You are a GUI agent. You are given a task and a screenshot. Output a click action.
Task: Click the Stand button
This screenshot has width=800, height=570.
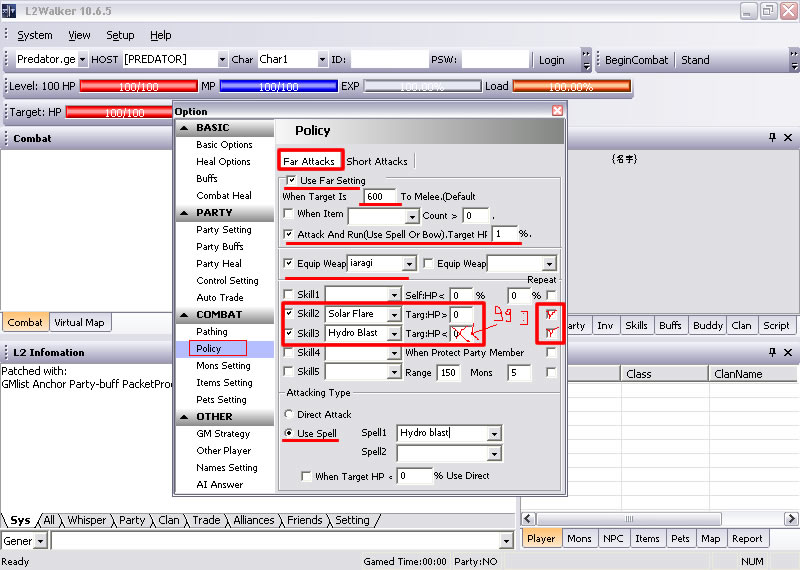coord(695,60)
